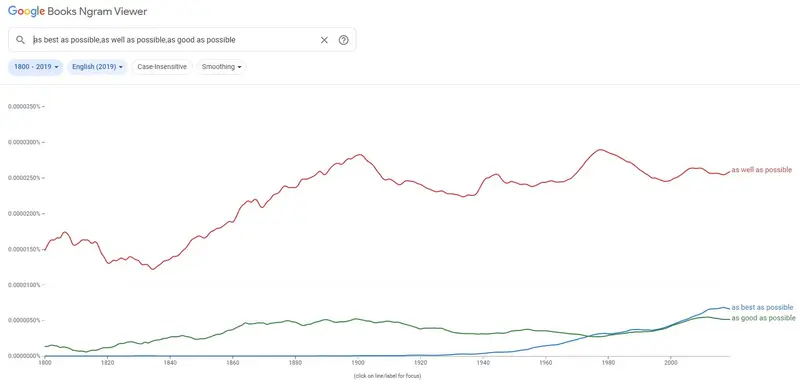This screenshot has height=385, width=800.
Task: Click the red line peak near 1980
Action: 601,150
